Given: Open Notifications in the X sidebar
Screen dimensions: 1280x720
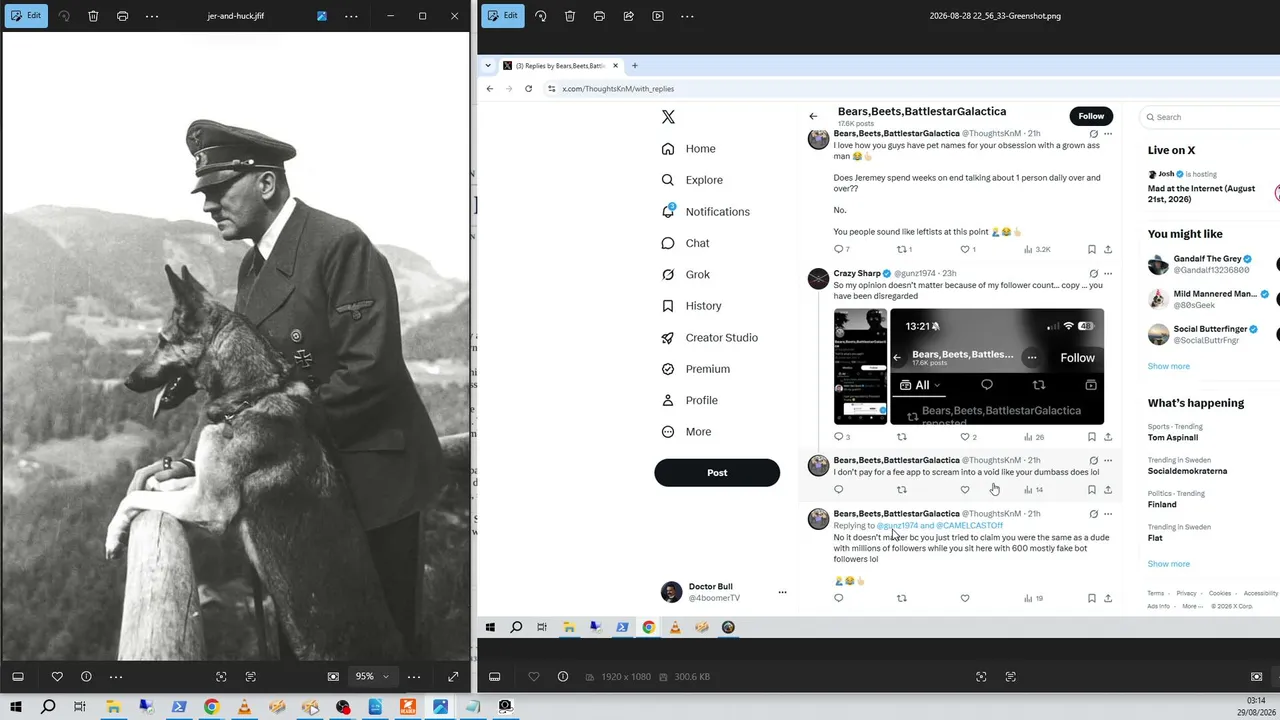Looking at the screenshot, I should 706,212.
